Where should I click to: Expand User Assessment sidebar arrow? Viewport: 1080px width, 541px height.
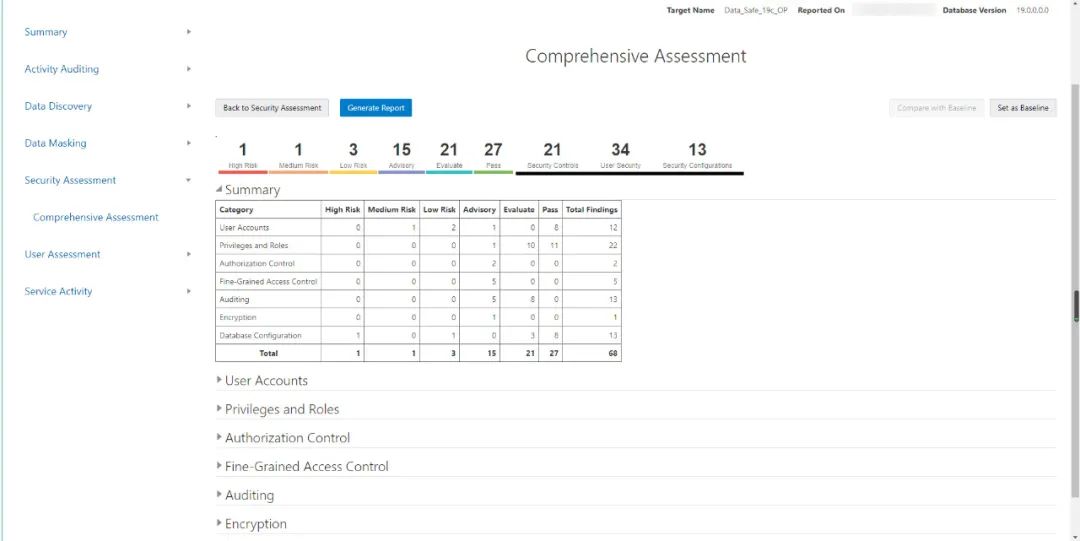click(x=189, y=254)
